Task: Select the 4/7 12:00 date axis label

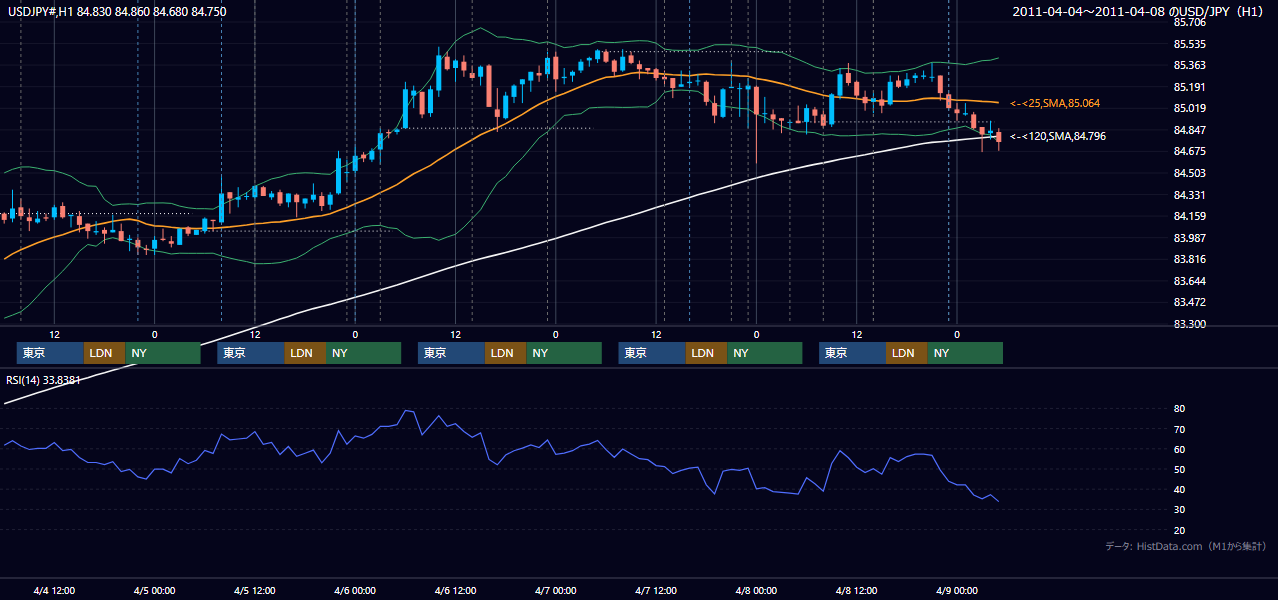Action: (x=656, y=591)
